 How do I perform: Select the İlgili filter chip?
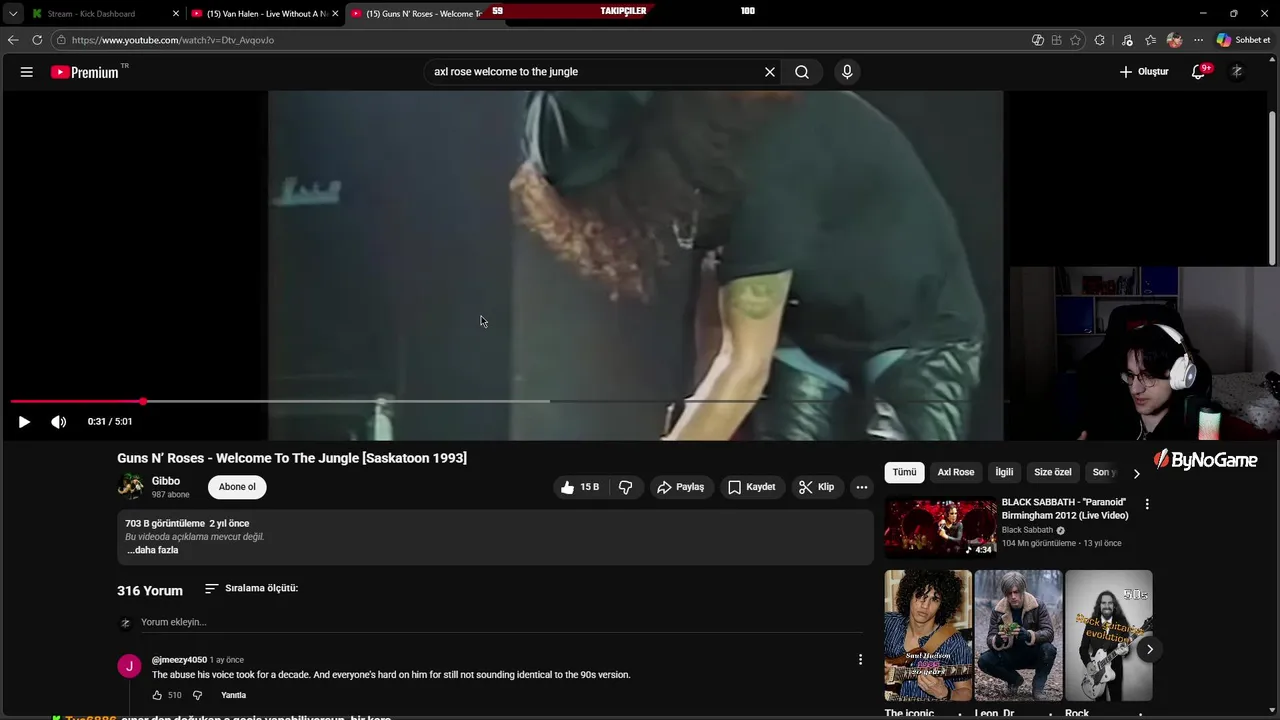(x=1004, y=472)
